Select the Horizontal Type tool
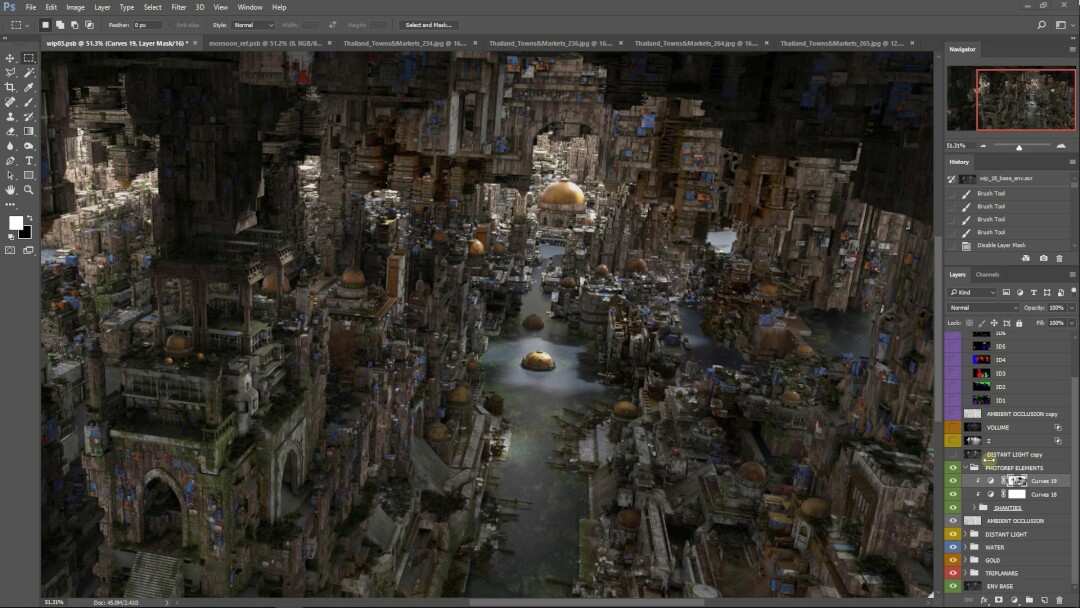This screenshot has width=1080, height=608. click(x=29, y=160)
